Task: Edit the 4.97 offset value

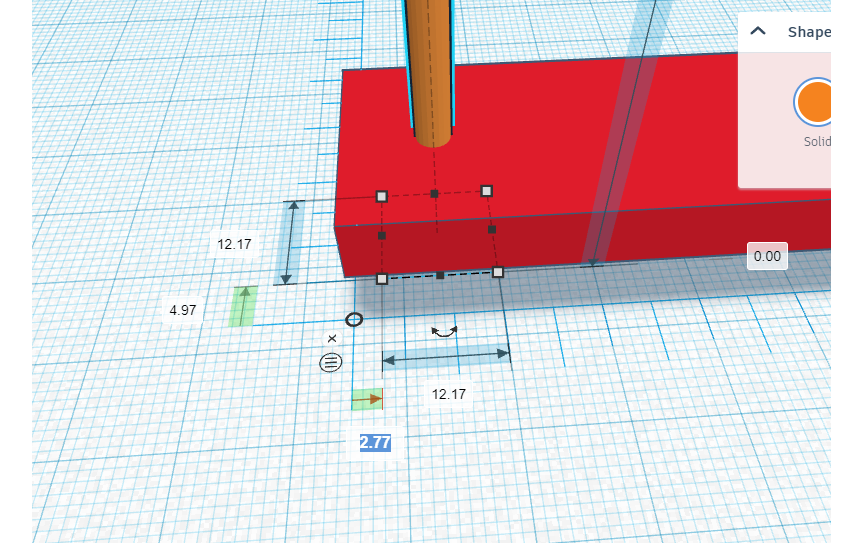Action: (x=183, y=310)
